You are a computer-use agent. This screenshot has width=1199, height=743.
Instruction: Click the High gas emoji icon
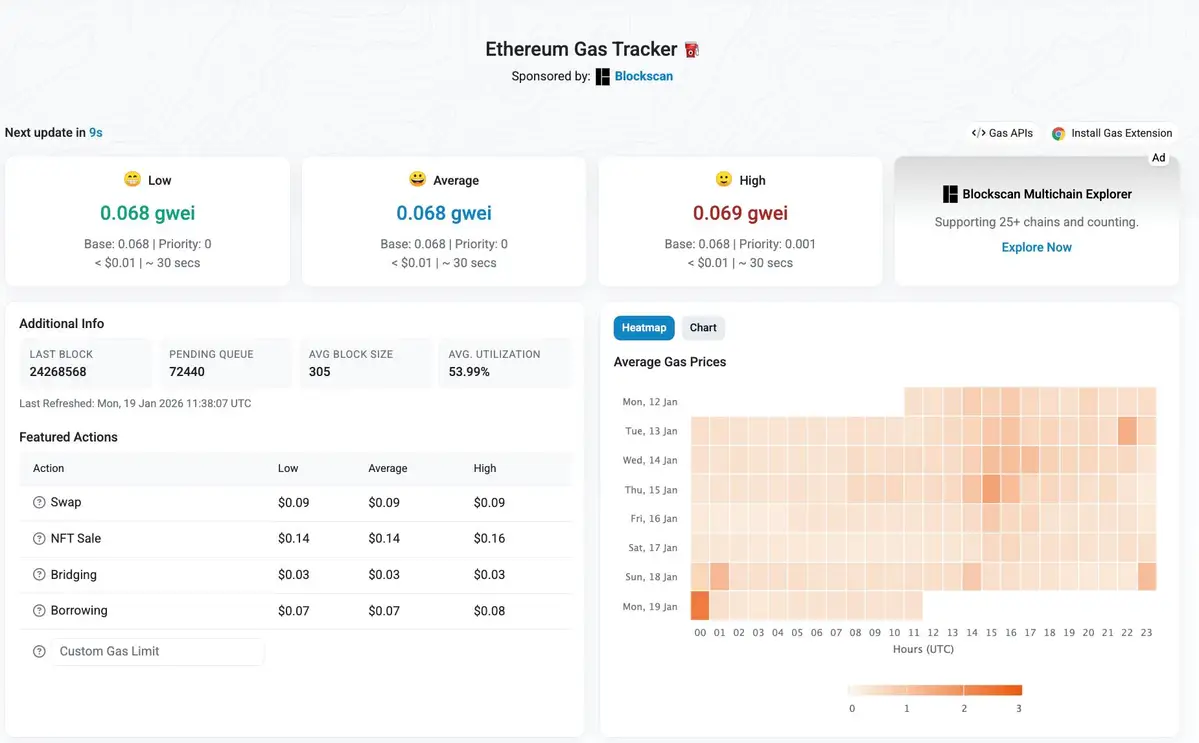point(722,179)
